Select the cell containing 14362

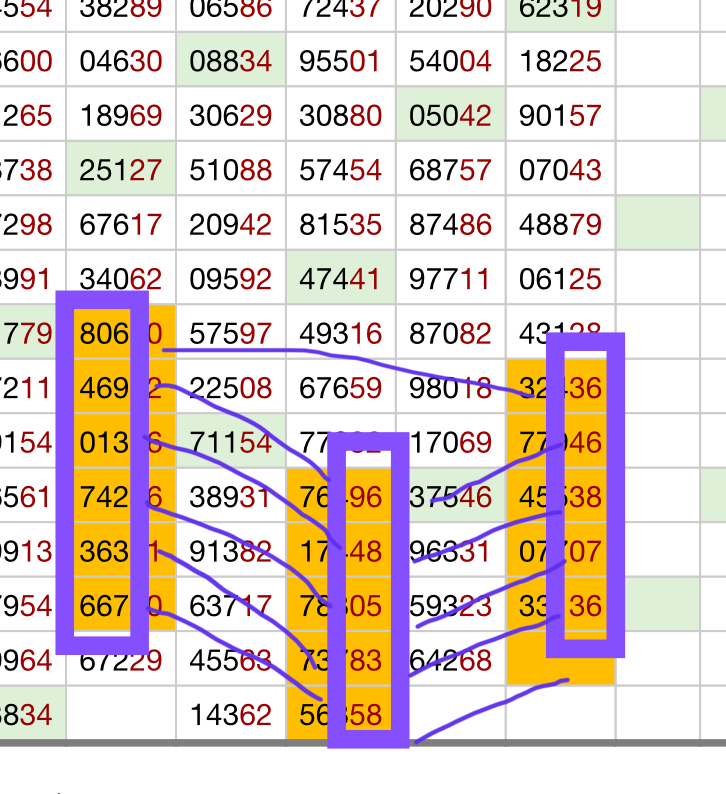[x=231, y=715]
